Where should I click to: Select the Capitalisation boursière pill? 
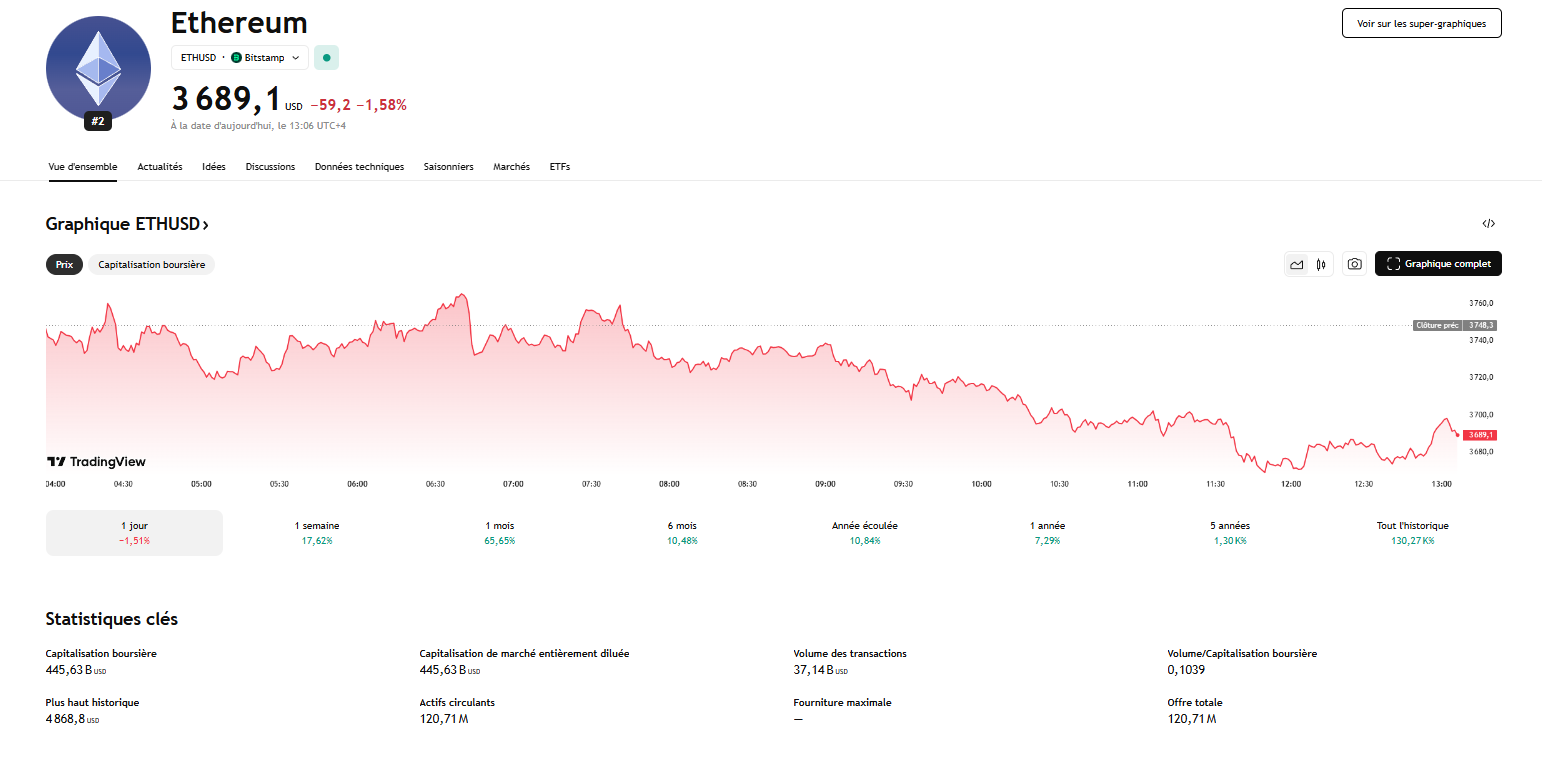151,265
